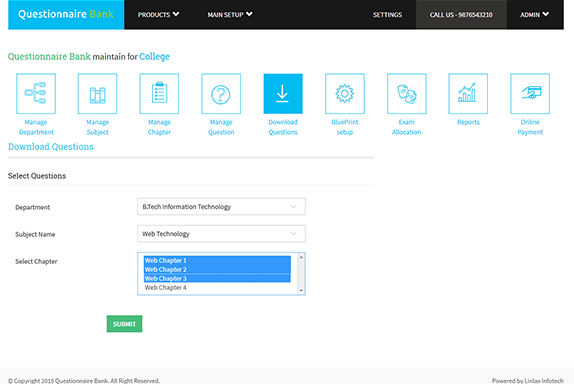Click the Exam Allocation label text
This screenshot has width=574, height=384.
407,127
